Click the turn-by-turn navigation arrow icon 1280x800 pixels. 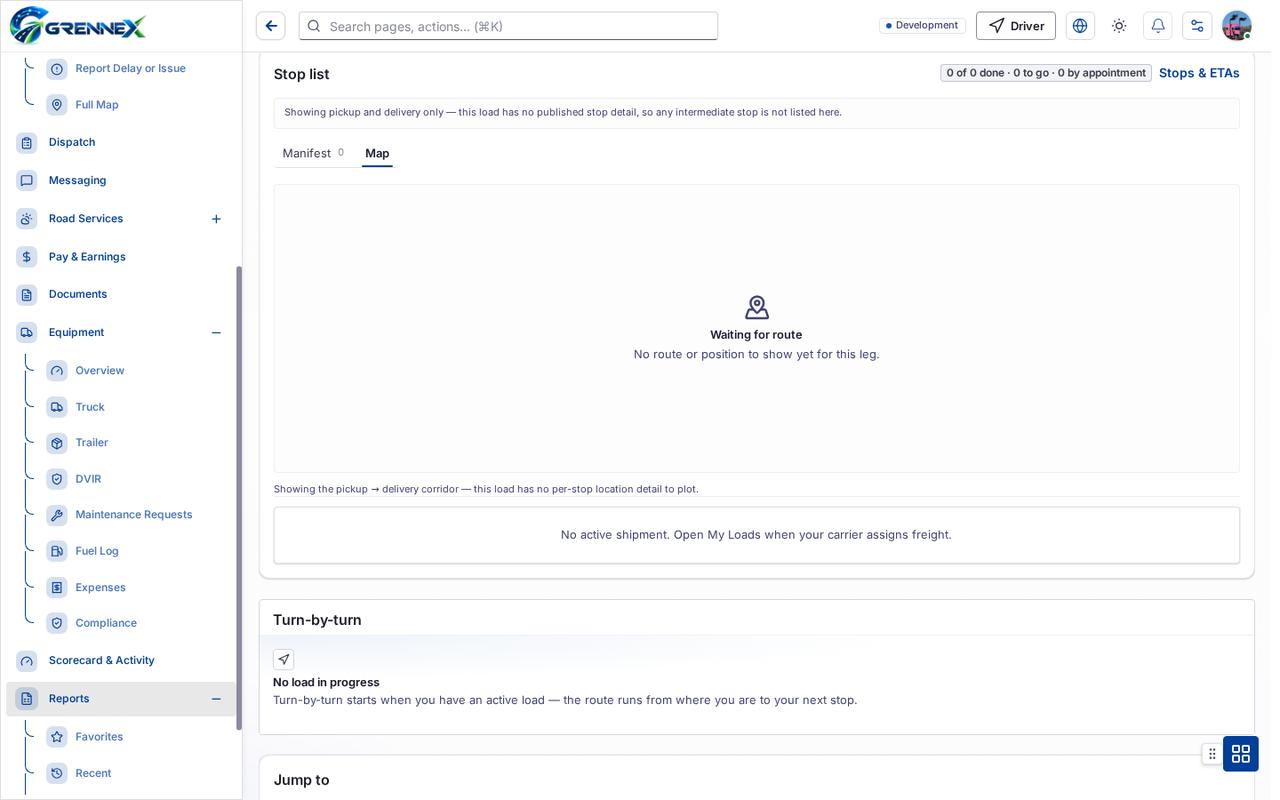[x=284, y=659]
